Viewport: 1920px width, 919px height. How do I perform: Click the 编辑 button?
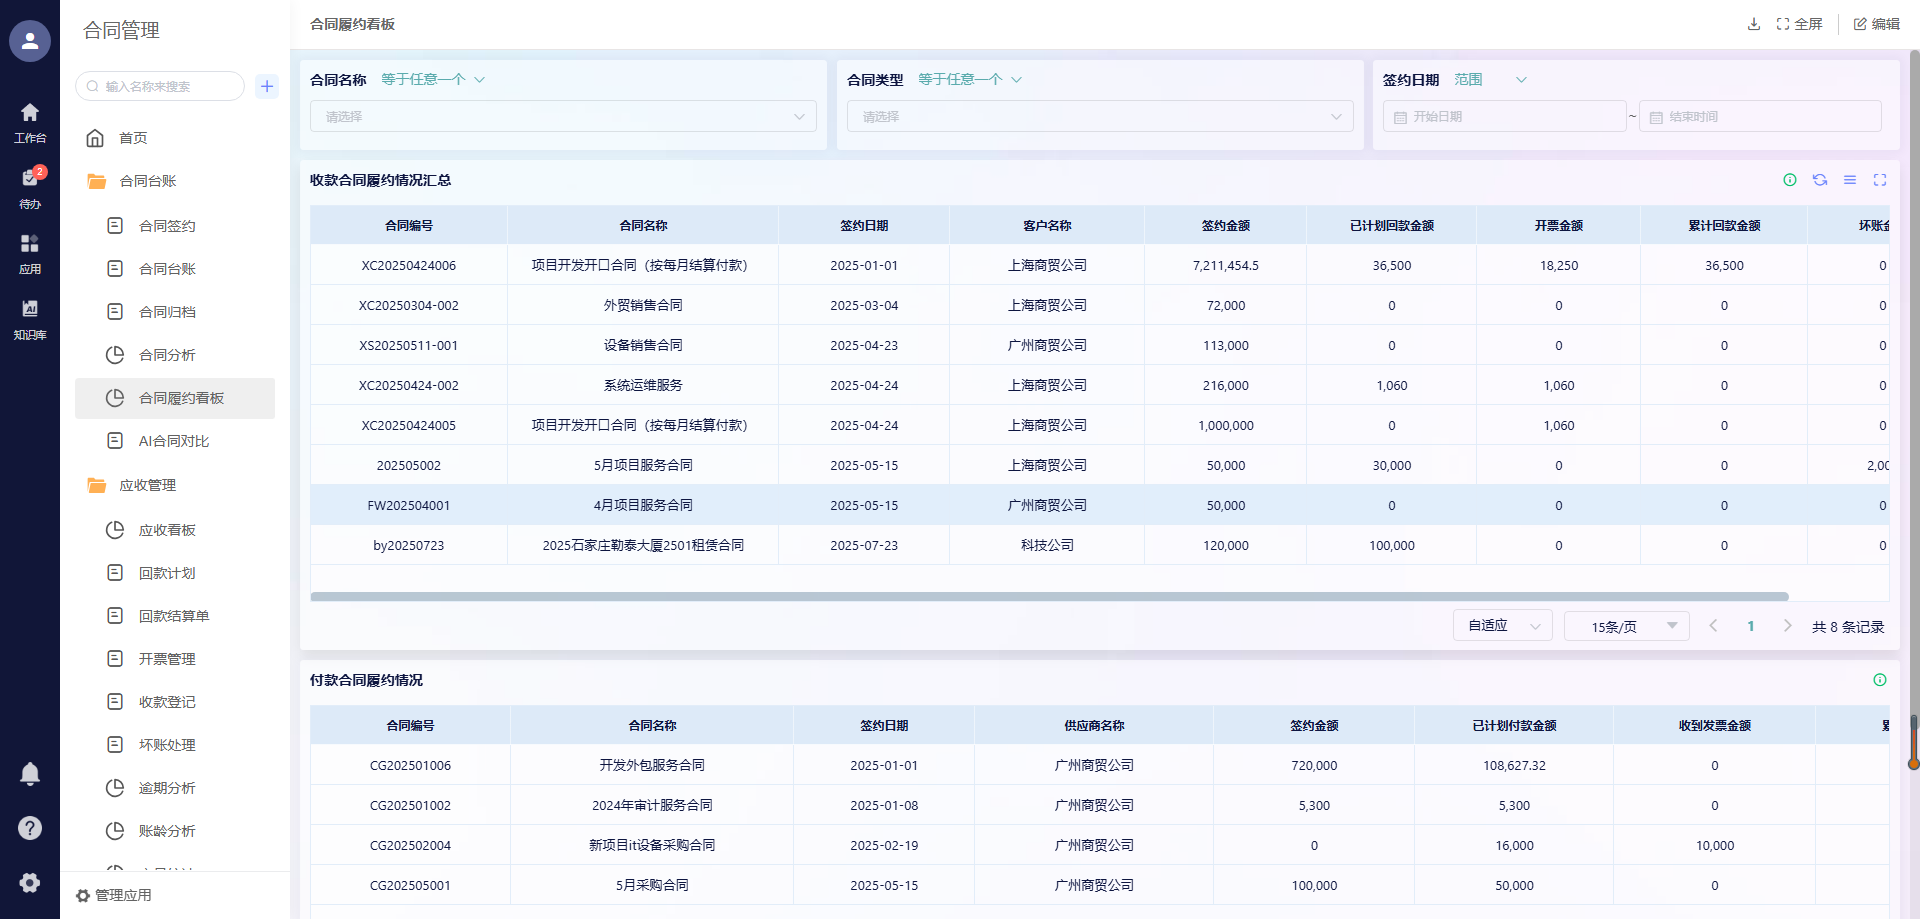(1877, 24)
